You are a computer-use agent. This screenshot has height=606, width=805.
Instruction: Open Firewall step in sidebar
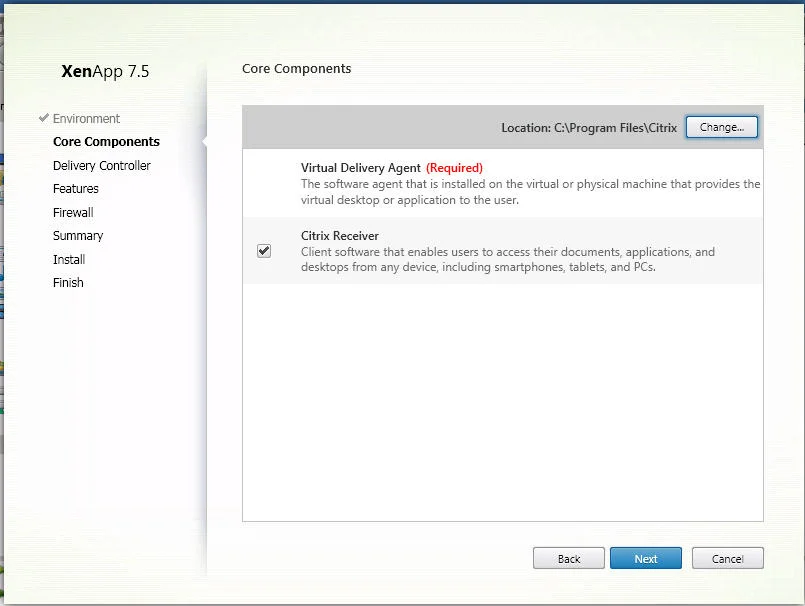point(73,212)
